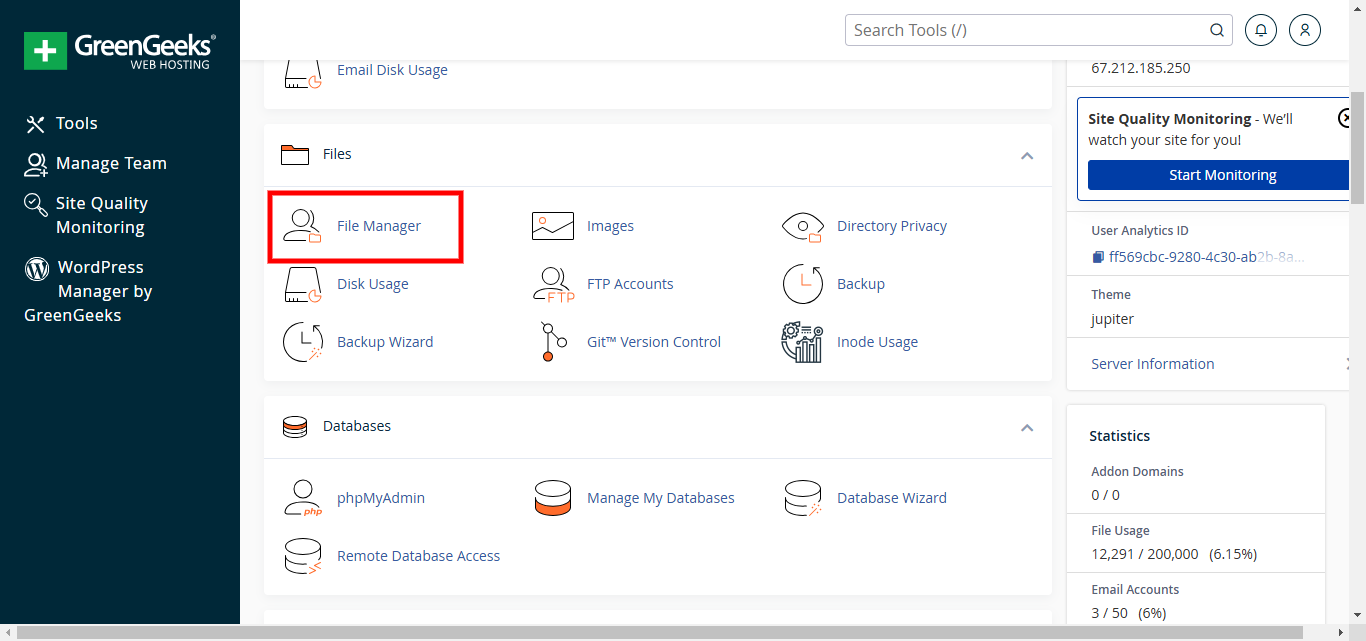The height and width of the screenshot is (641, 1366).
Task: Collapse the Databases section
Action: point(1026,427)
